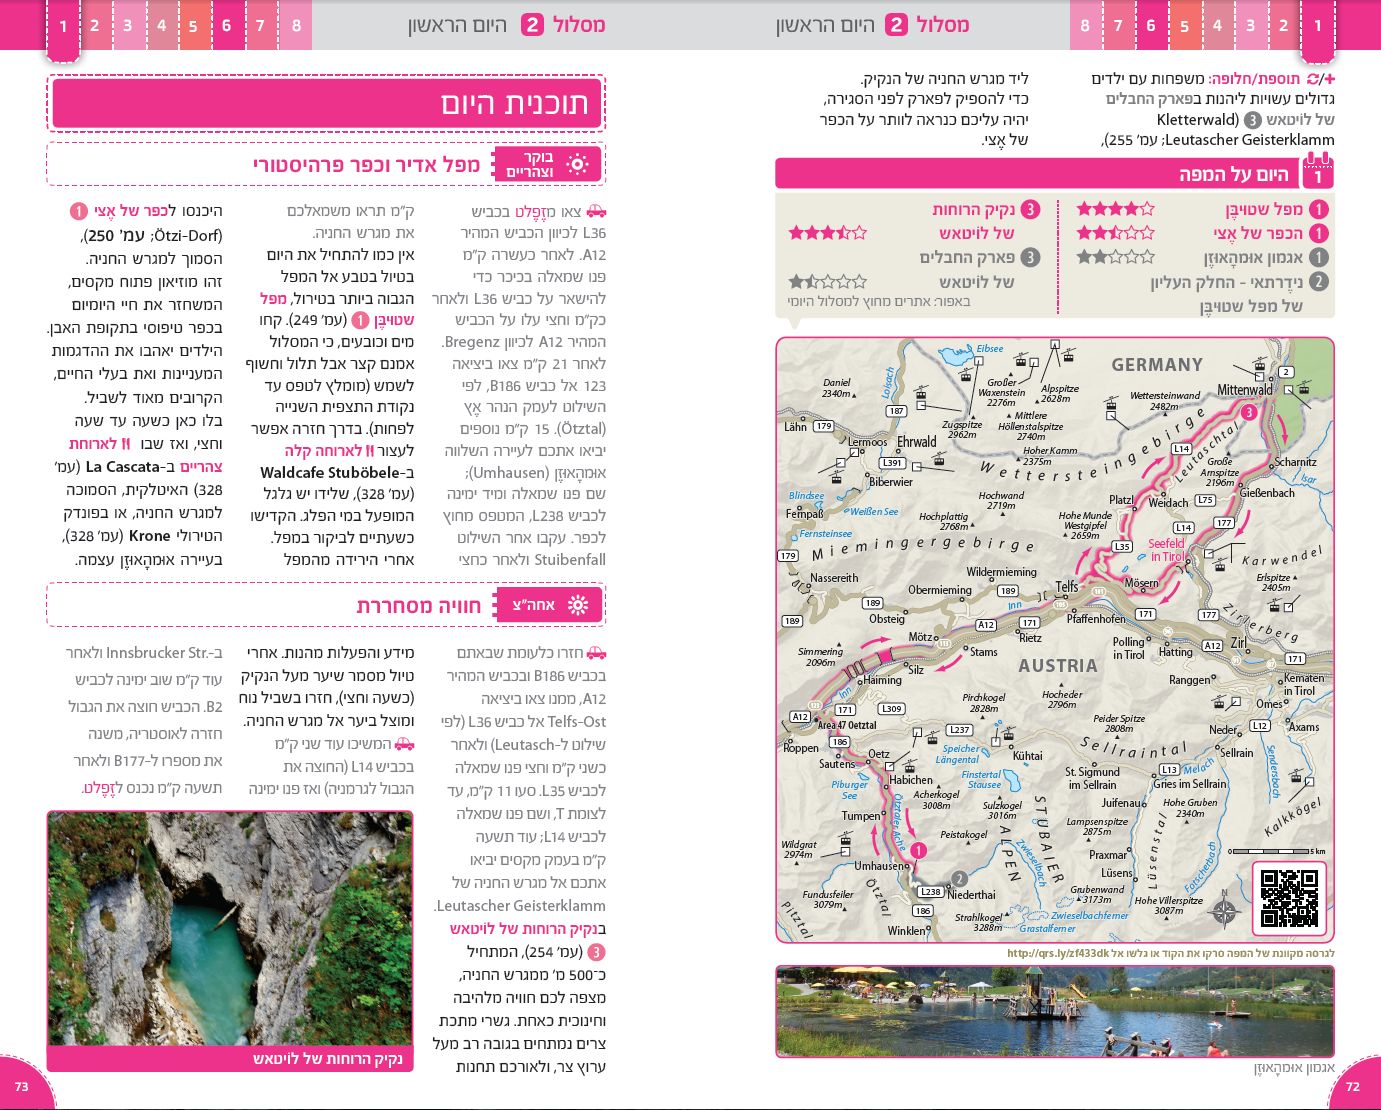This screenshot has width=1381, height=1110.
Task: Open day tab 8 on the right page
Action: [1085, 26]
